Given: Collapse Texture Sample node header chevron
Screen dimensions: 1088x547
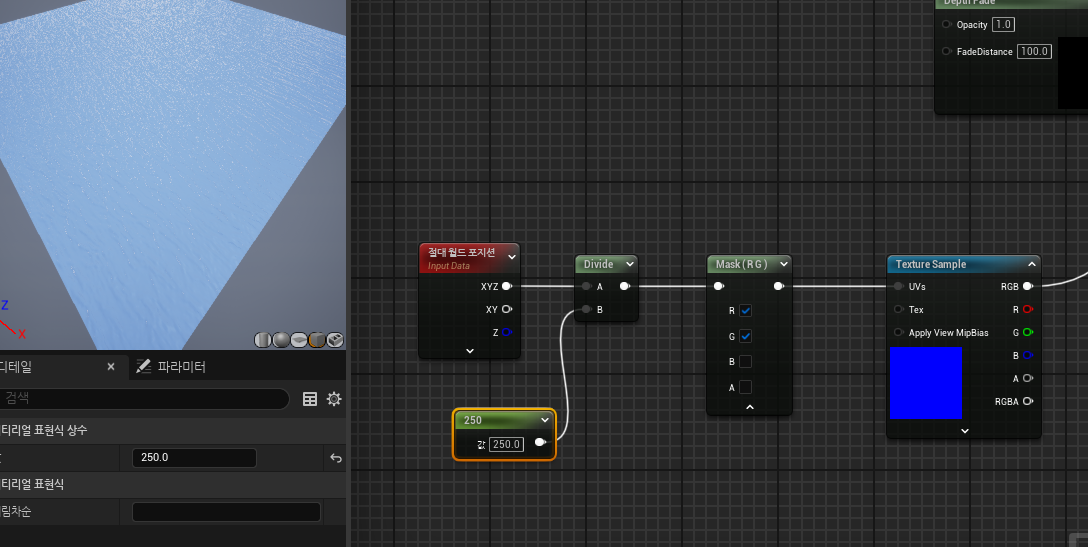Looking at the screenshot, I should [x=1032, y=264].
